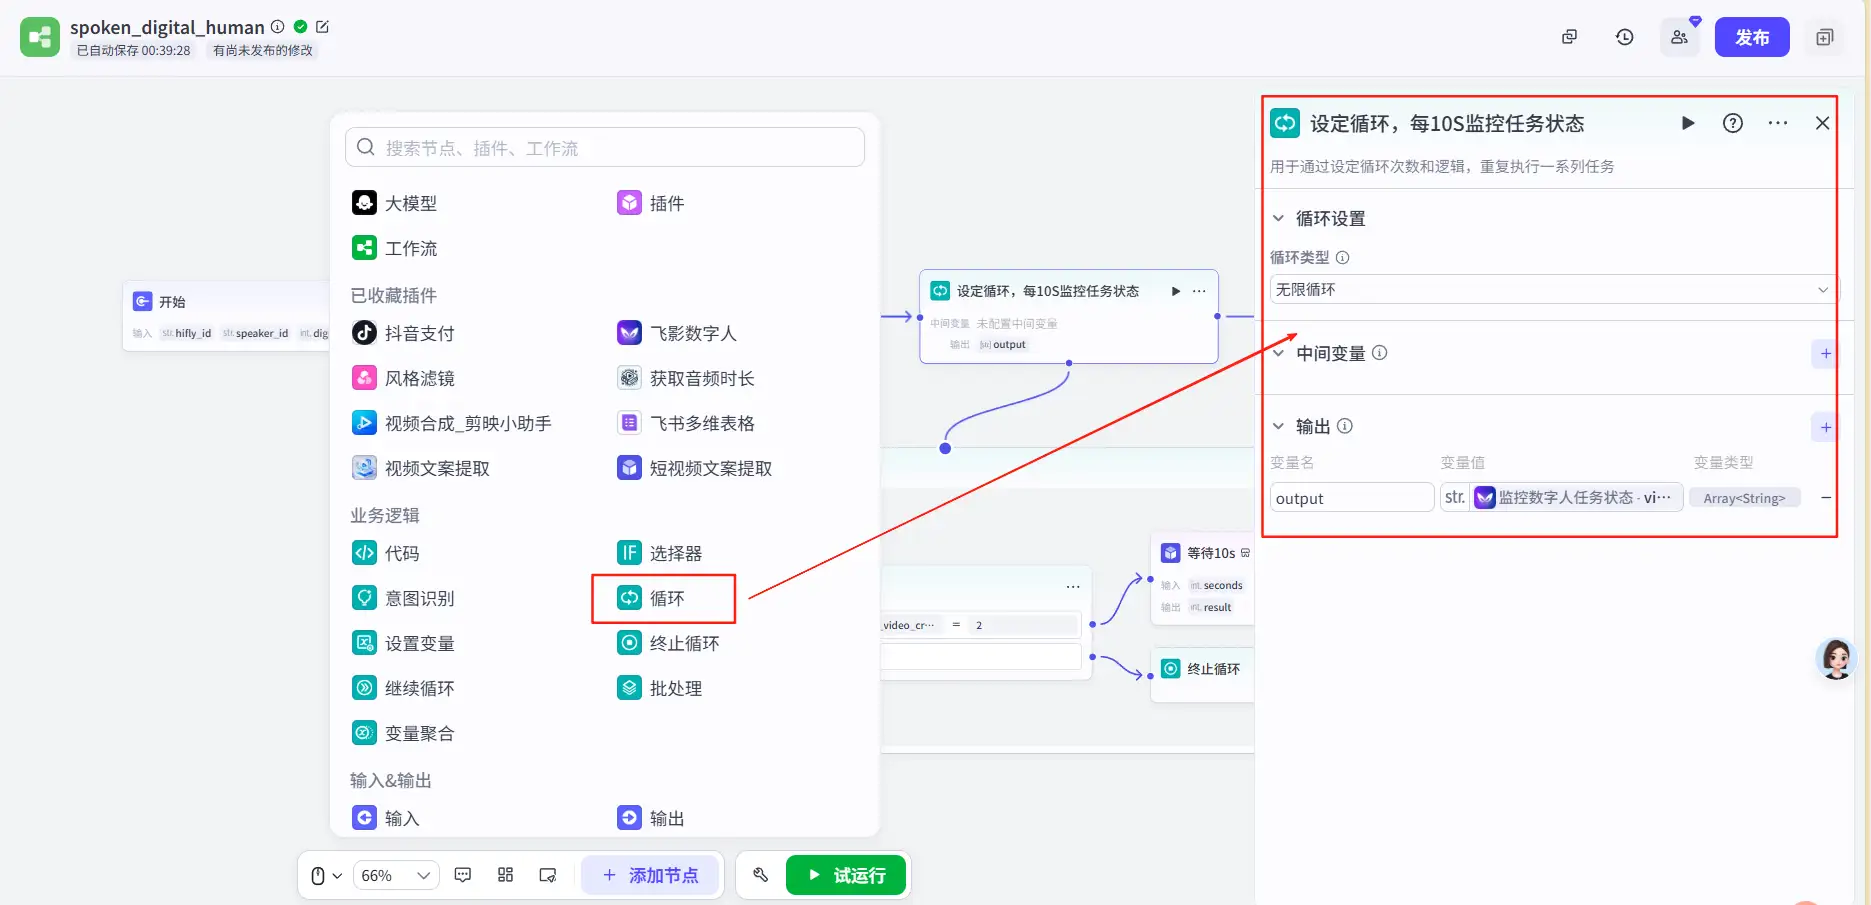Run the loop node from panel play icon
The image size is (1871, 905).
click(1688, 123)
